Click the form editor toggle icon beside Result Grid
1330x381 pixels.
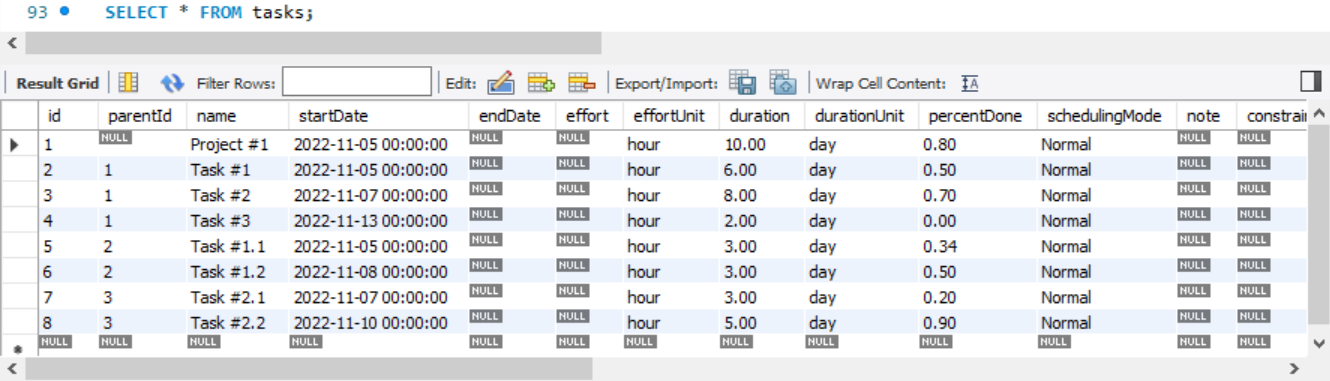click(129, 83)
